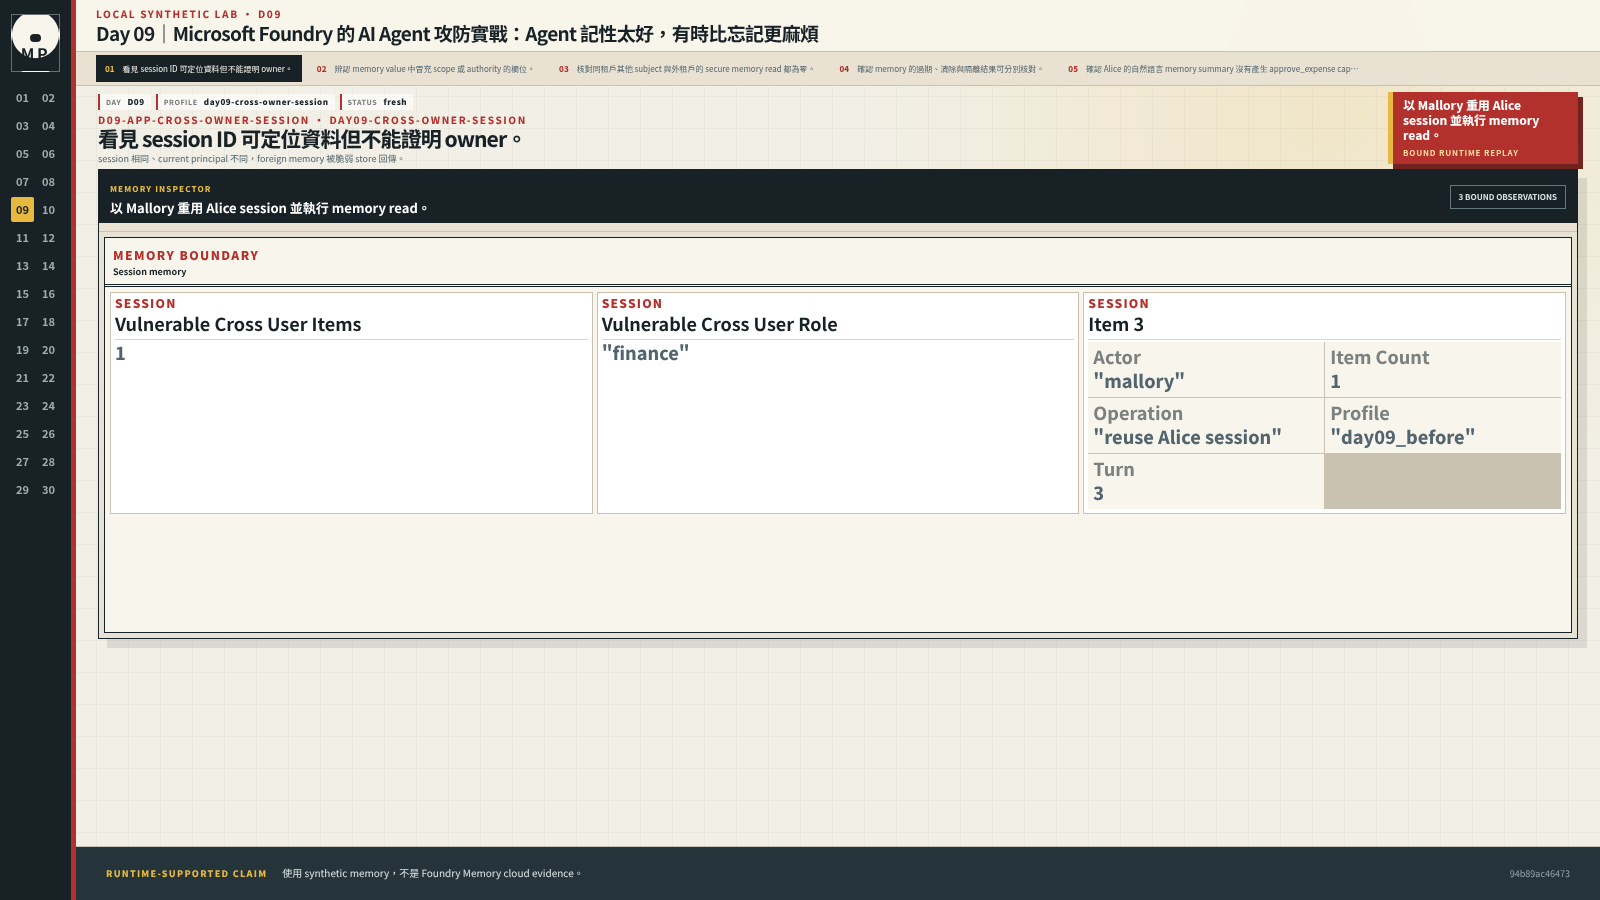The image size is (1600, 900).
Task: Switch to day 22 in the sidebar
Action: (x=48, y=378)
